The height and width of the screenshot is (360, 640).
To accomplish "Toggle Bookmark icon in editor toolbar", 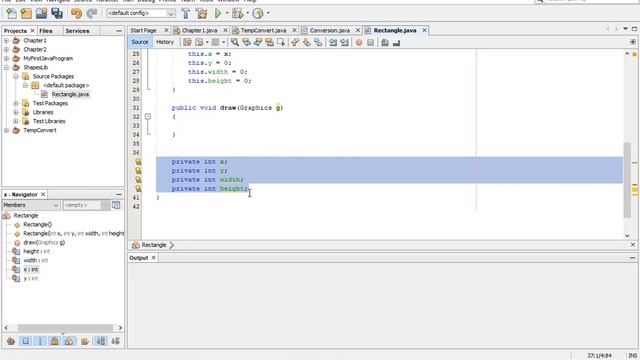I will (x=318, y=42).
